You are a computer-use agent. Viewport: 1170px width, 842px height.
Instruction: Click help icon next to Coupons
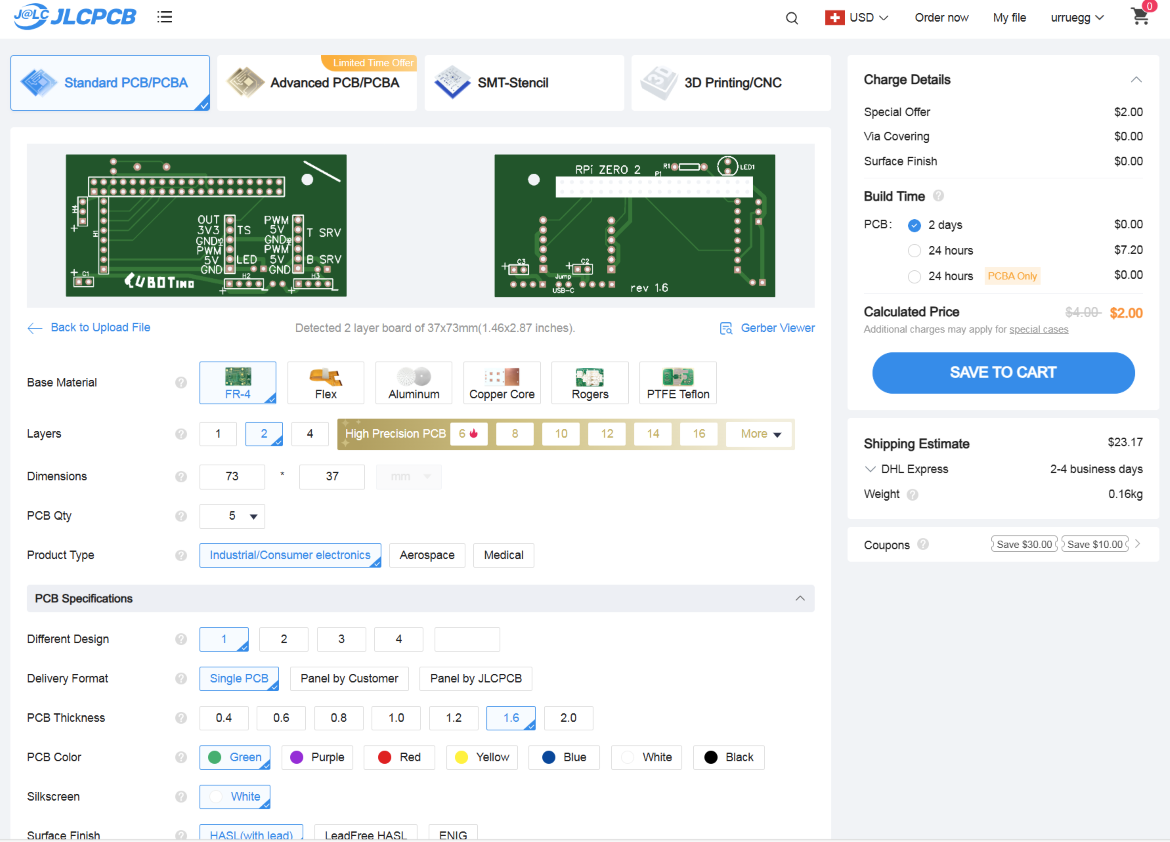pyautogui.click(x=923, y=544)
